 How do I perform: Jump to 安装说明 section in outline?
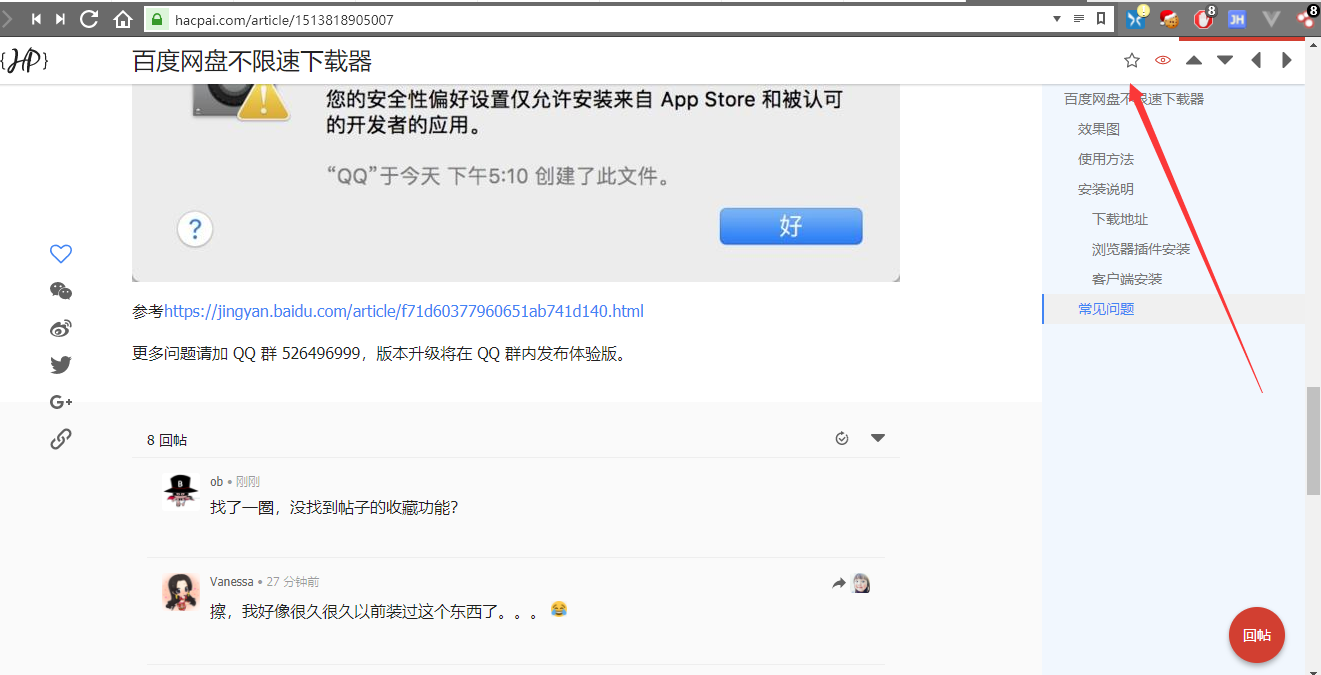click(x=1106, y=189)
